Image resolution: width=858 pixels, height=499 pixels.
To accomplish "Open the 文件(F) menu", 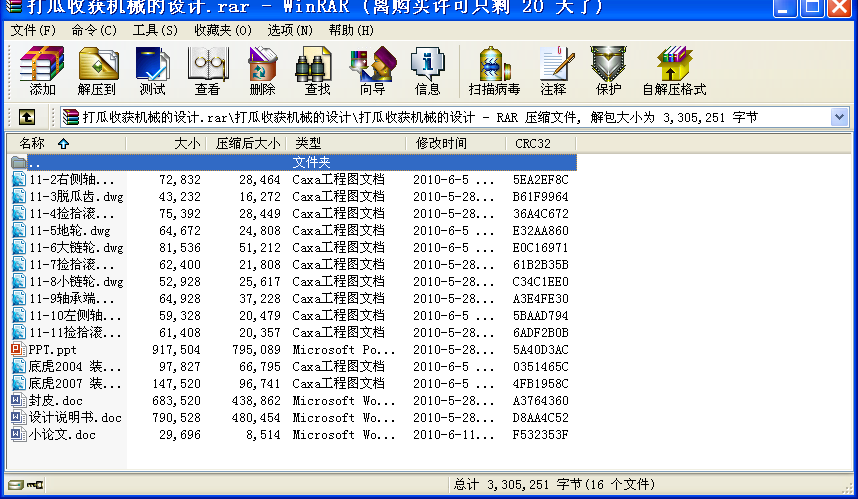I will coord(33,30).
